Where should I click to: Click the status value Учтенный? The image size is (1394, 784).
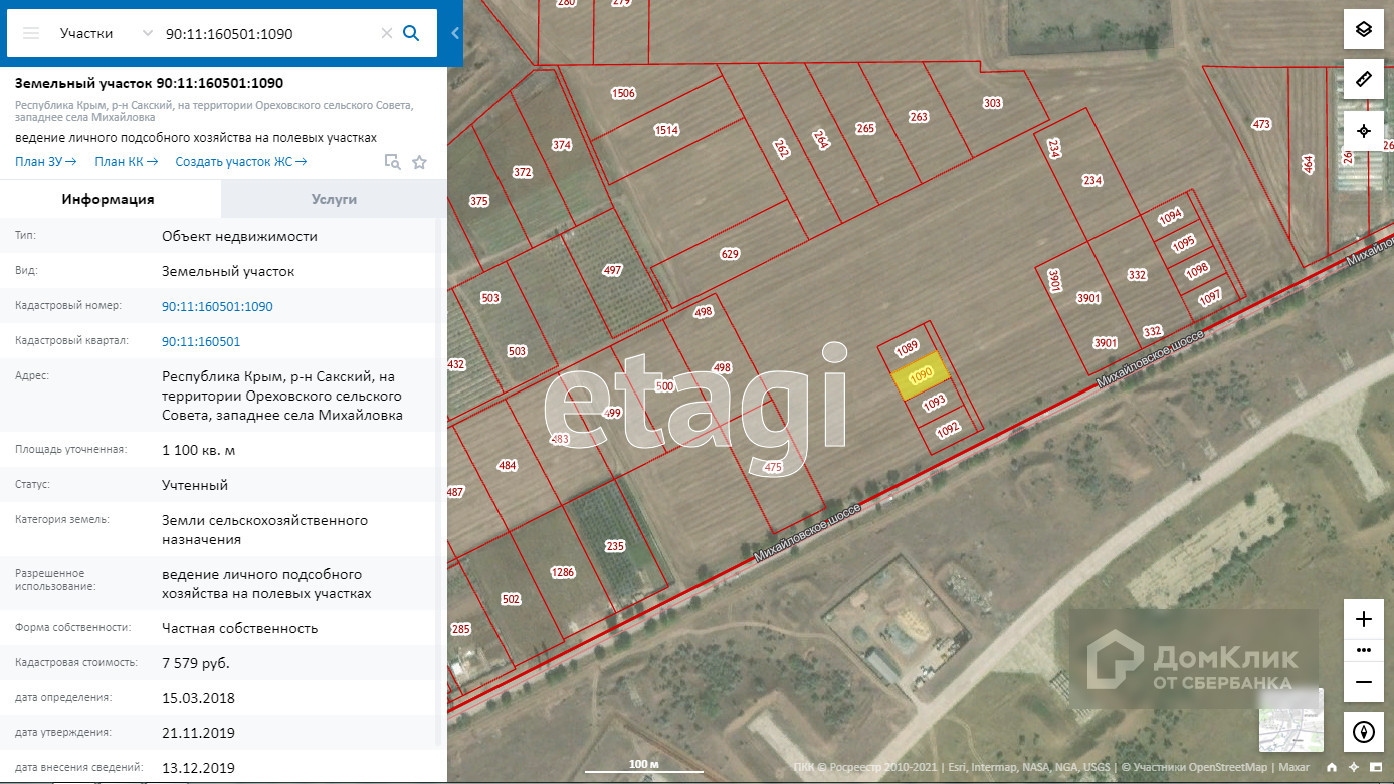coord(195,485)
